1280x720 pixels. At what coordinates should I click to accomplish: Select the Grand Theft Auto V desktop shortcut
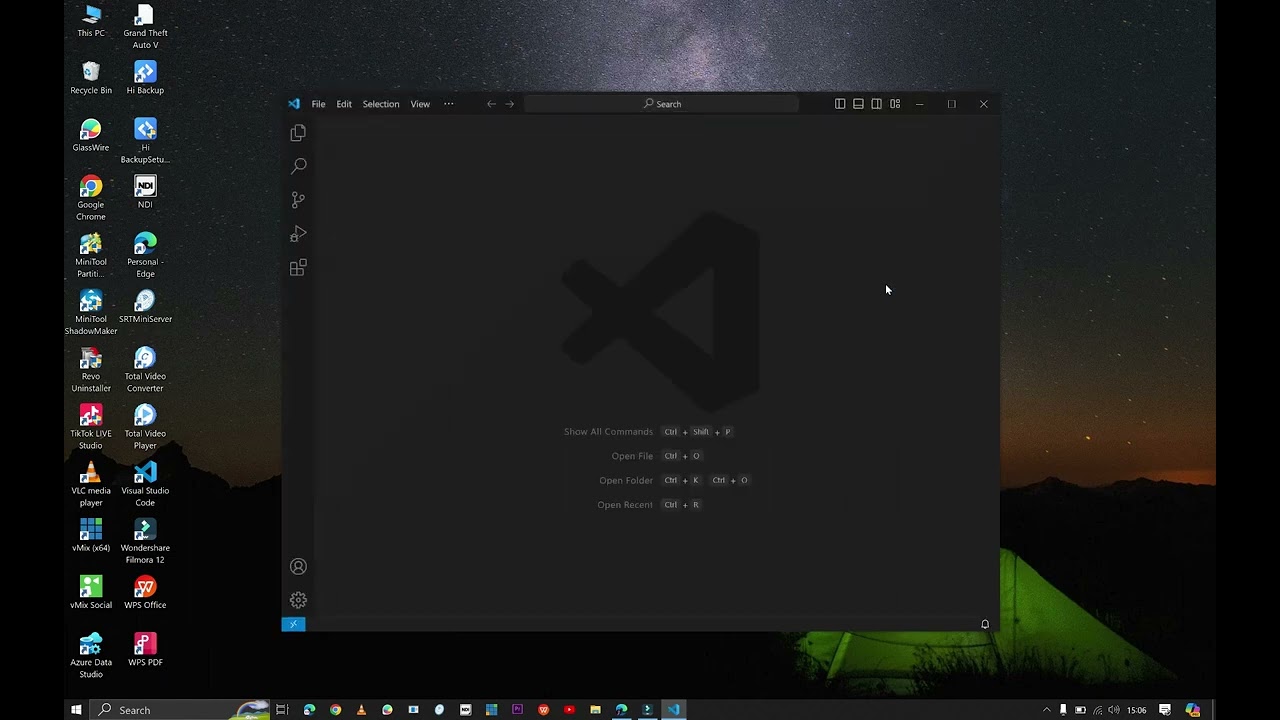(x=145, y=27)
